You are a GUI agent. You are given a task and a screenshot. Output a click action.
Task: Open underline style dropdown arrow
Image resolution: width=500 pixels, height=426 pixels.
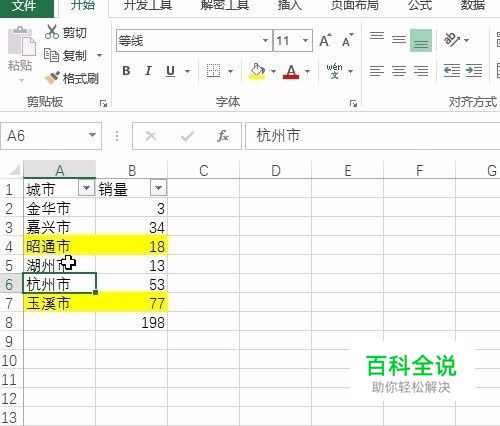[187, 71]
